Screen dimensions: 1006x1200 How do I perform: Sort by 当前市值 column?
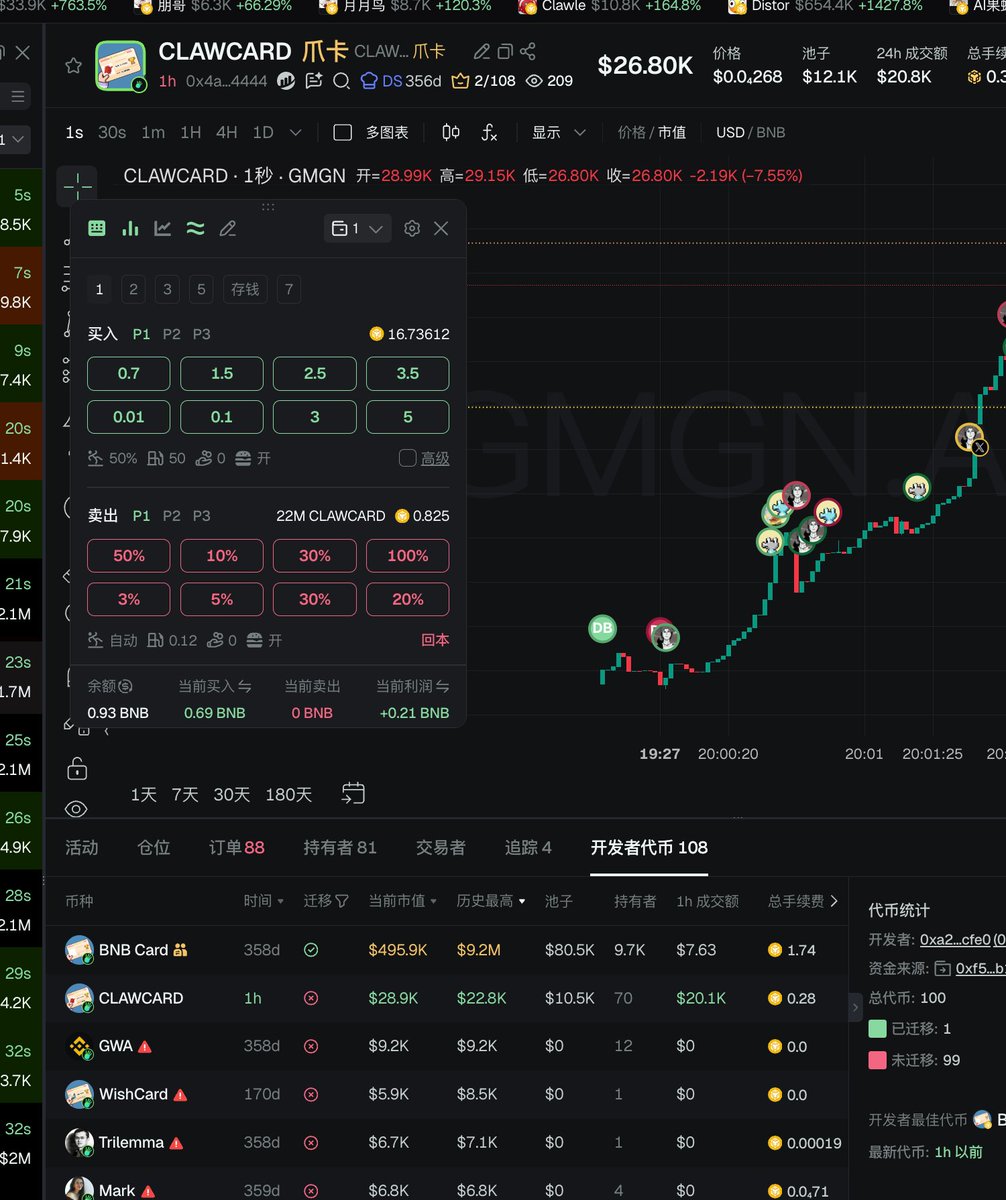coord(403,901)
